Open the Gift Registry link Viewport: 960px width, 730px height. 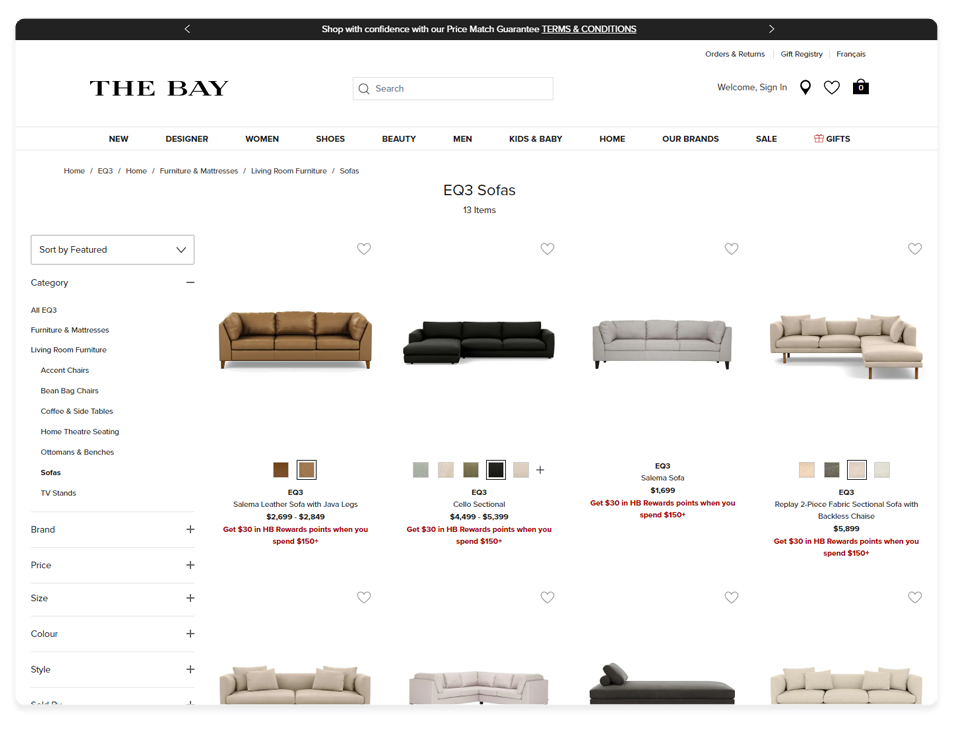(x=801, y=54)
